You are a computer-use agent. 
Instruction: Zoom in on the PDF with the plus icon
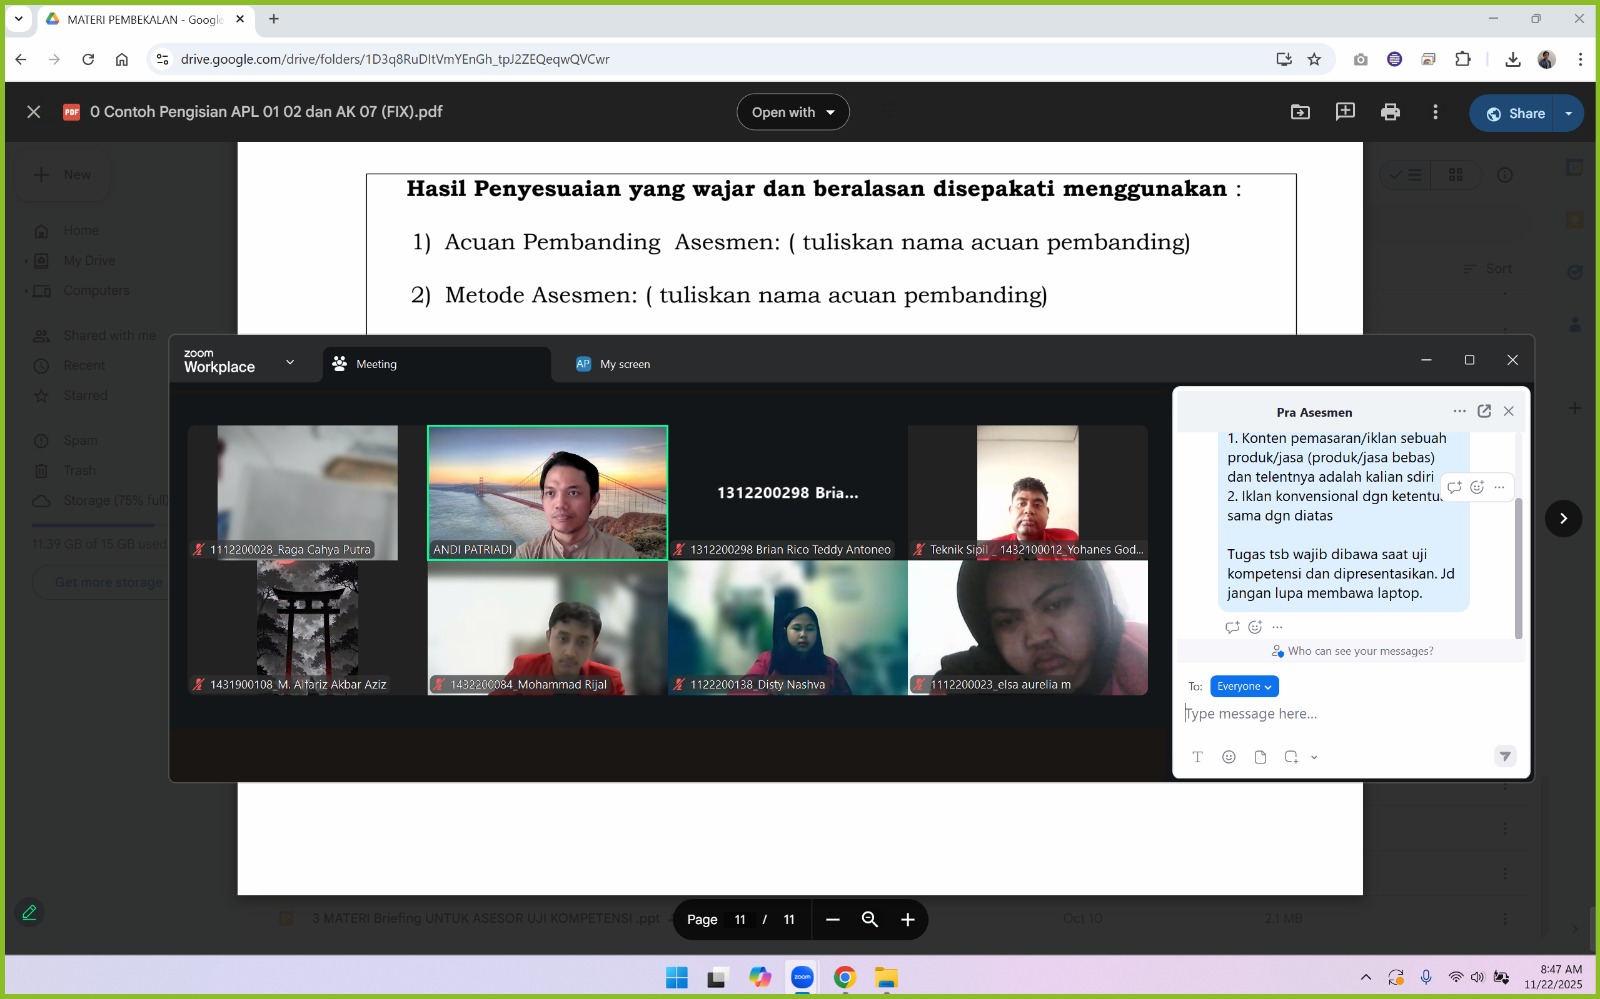908,920
